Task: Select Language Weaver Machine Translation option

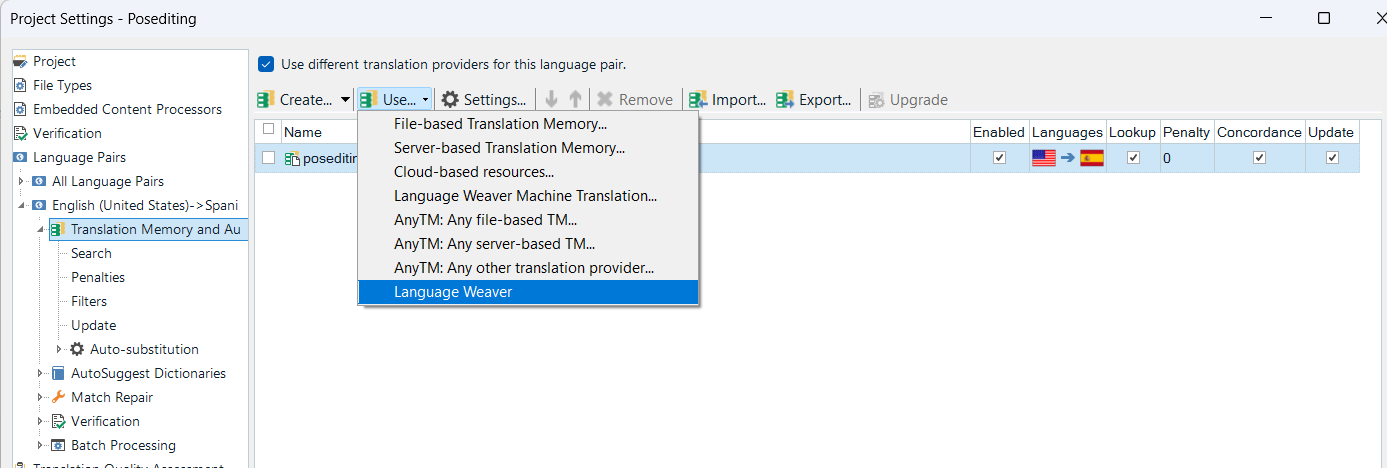Action: pyautogui.click(x=528, y=196)
